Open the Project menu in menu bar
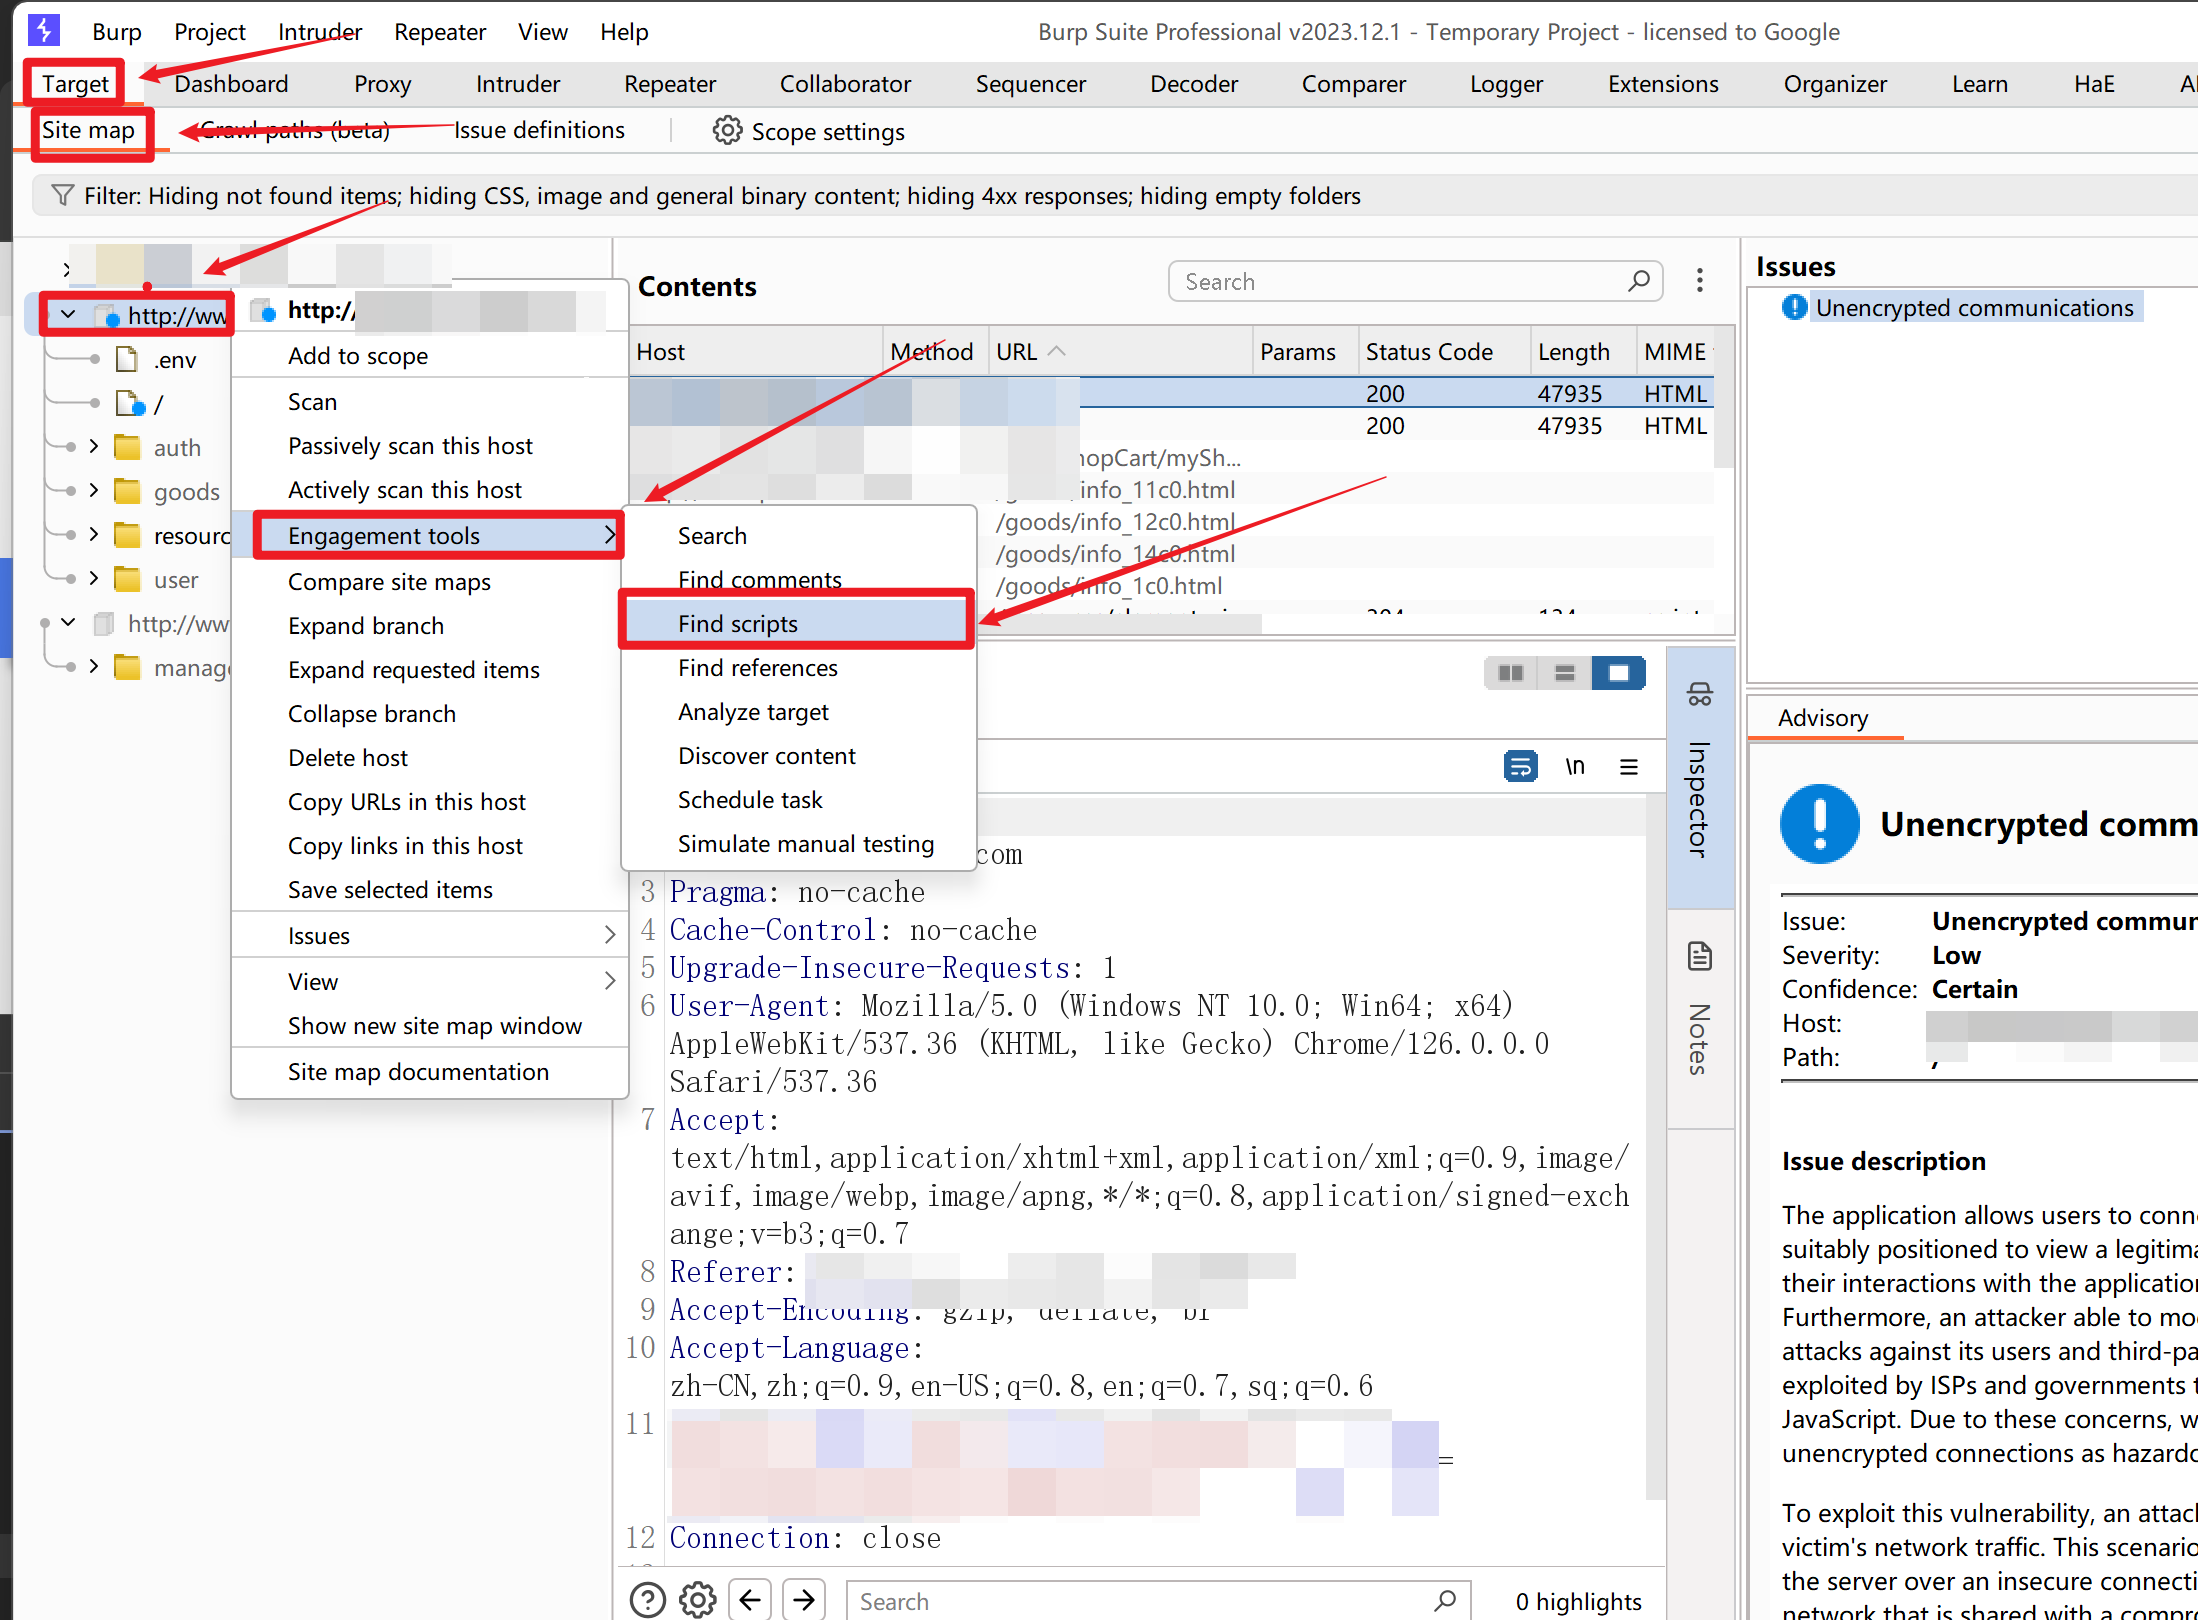Screen dimensions: 2198x1620 [209, 32]
